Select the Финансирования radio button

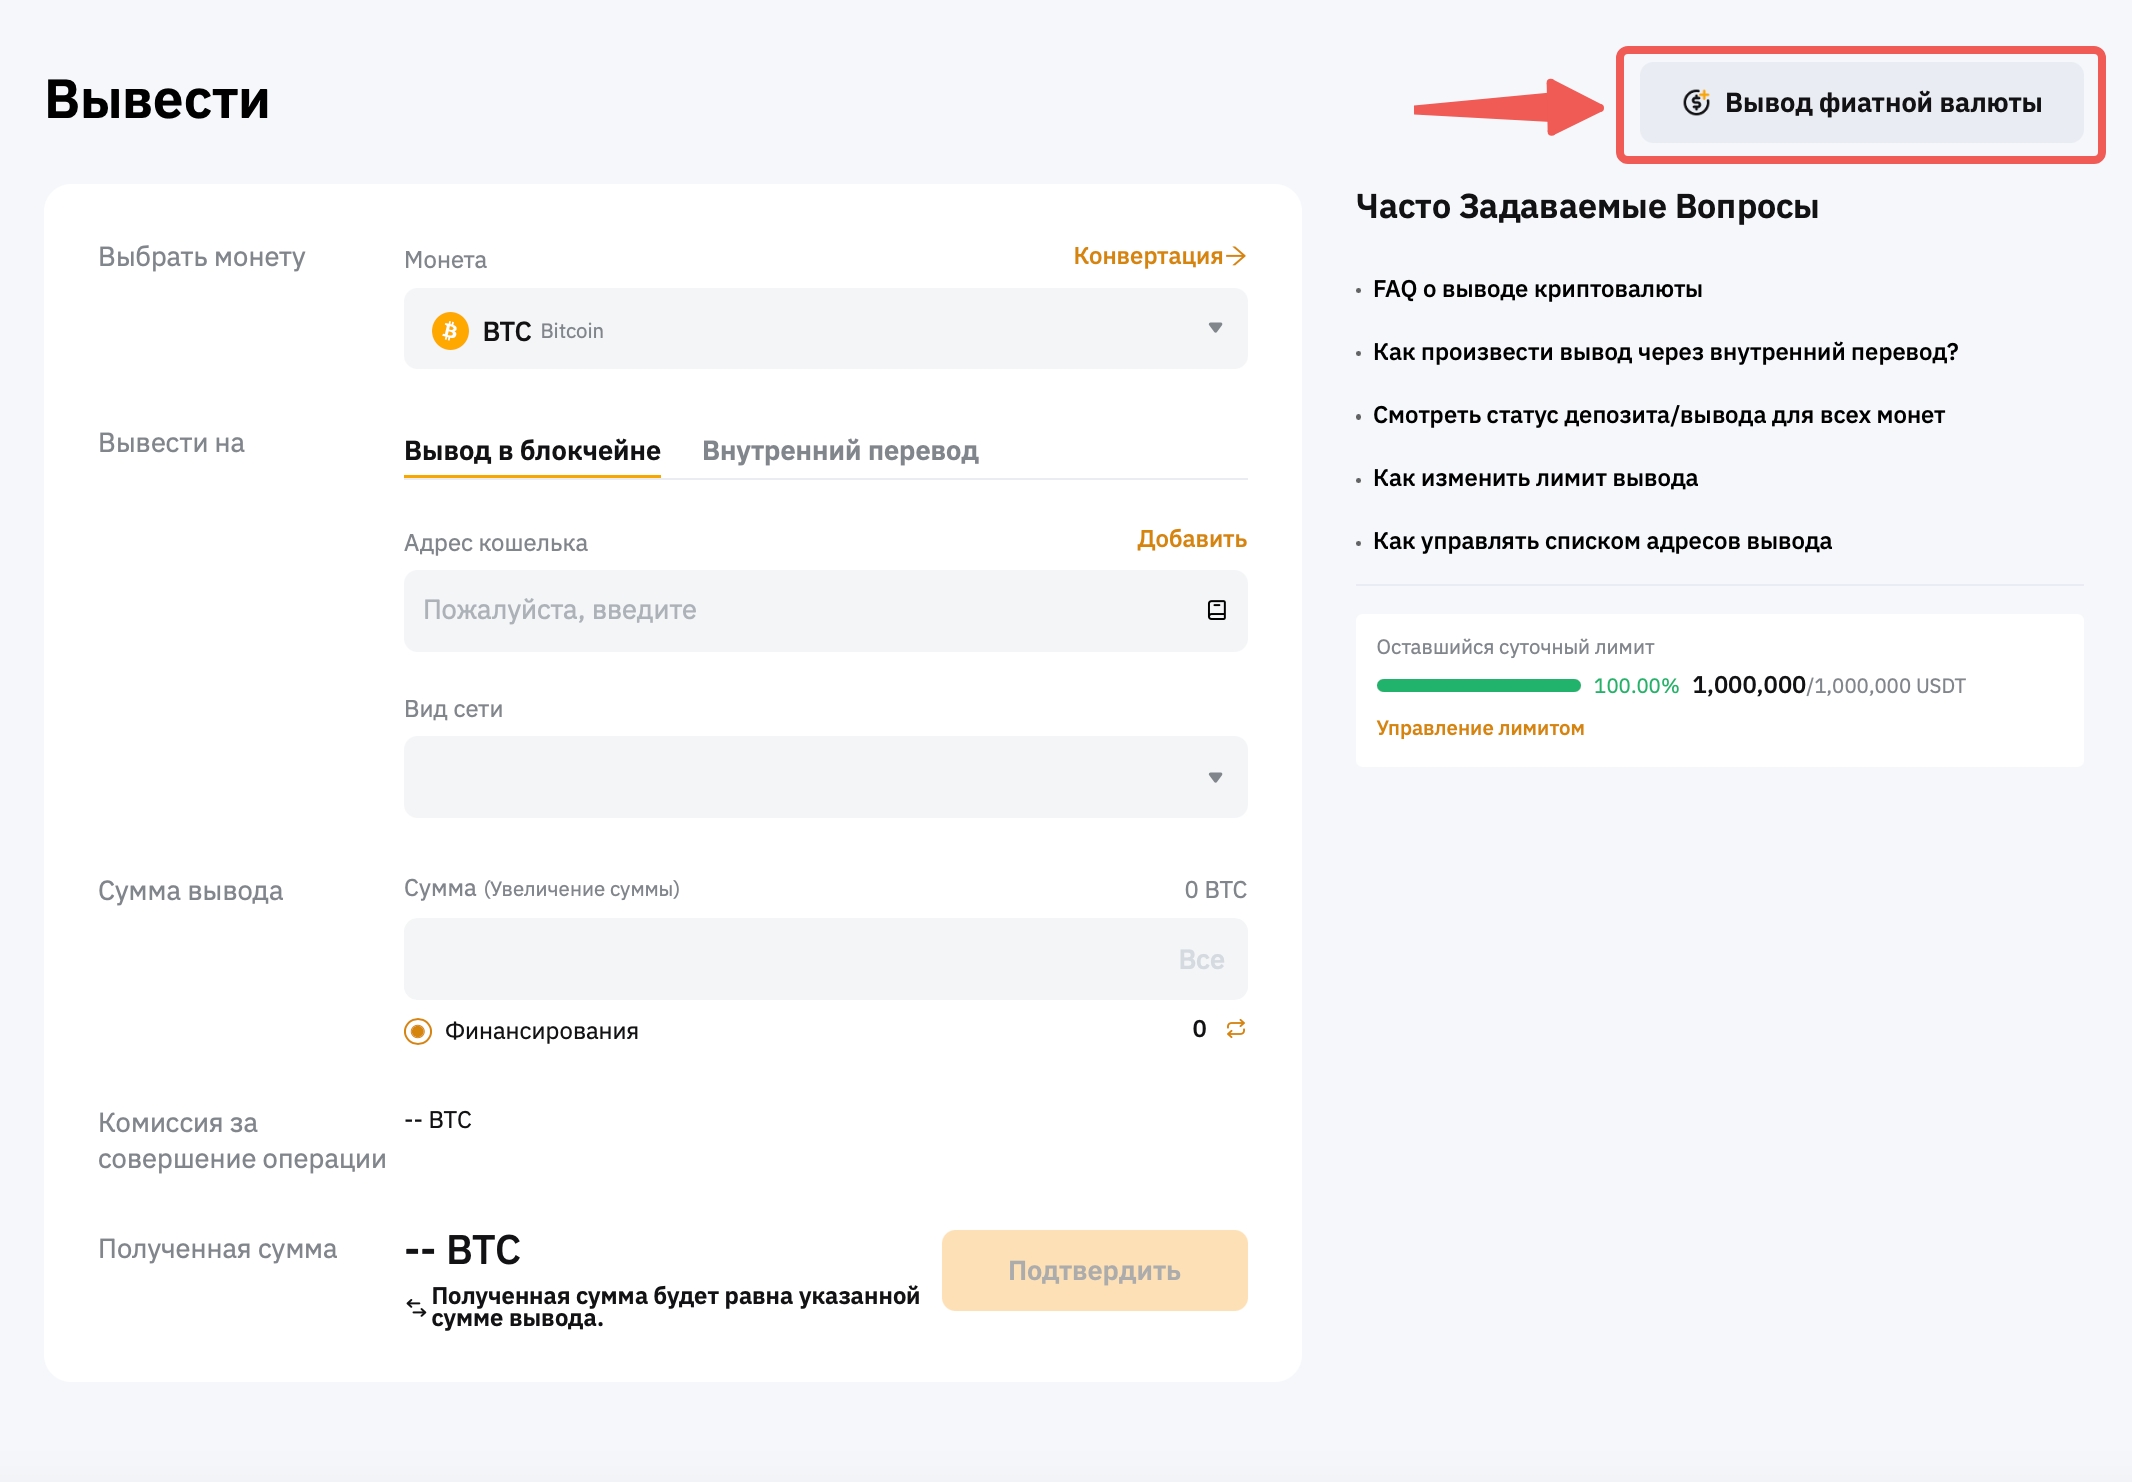(418, 1031)
